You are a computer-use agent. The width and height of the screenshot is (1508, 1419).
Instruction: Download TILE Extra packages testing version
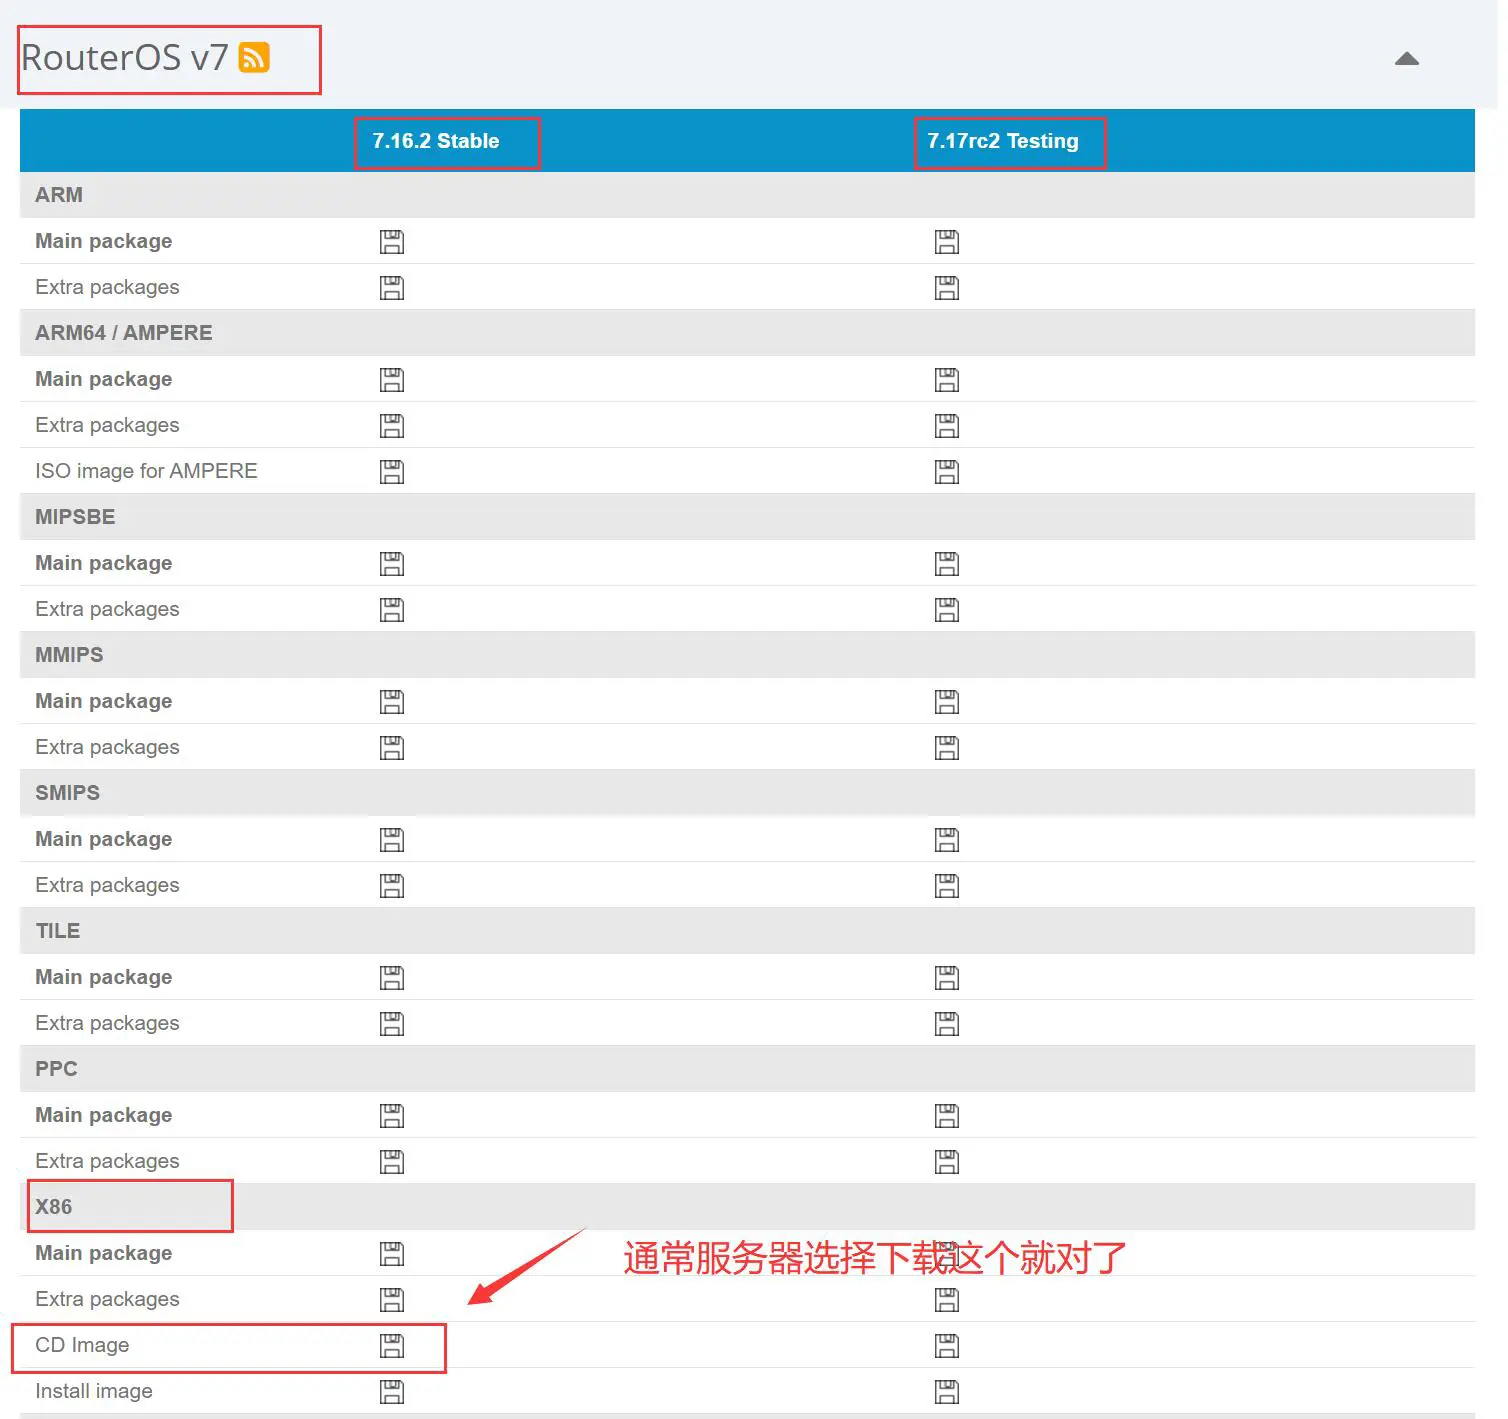point(947,1024)
